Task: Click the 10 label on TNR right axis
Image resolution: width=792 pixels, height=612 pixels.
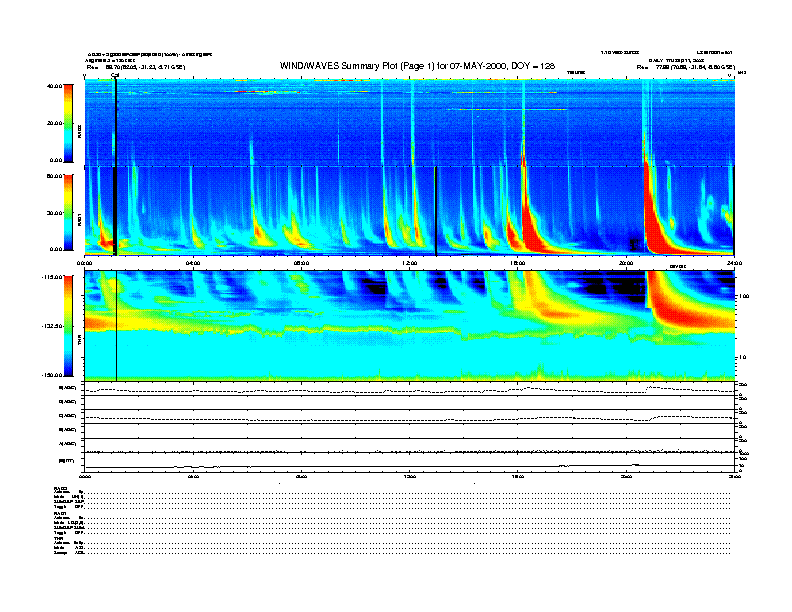Action: tap(742, 357)
